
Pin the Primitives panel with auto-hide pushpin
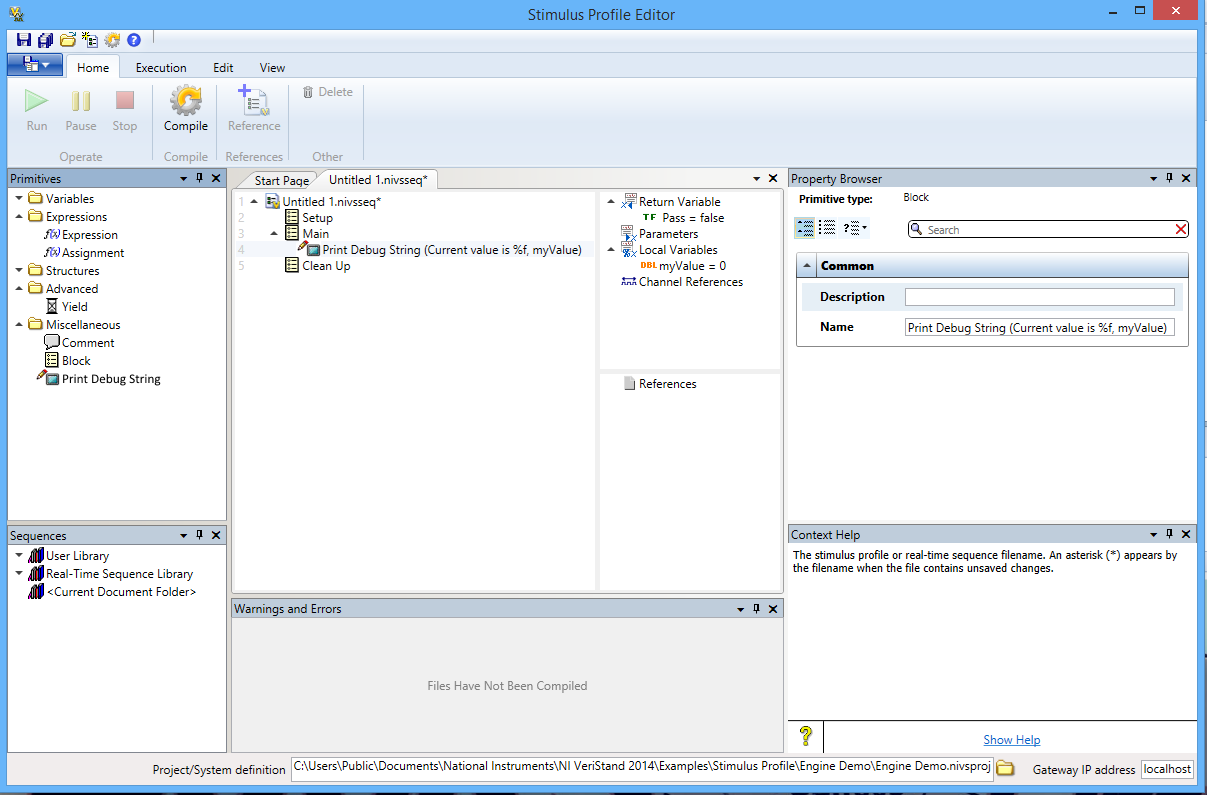click(199, 178)
